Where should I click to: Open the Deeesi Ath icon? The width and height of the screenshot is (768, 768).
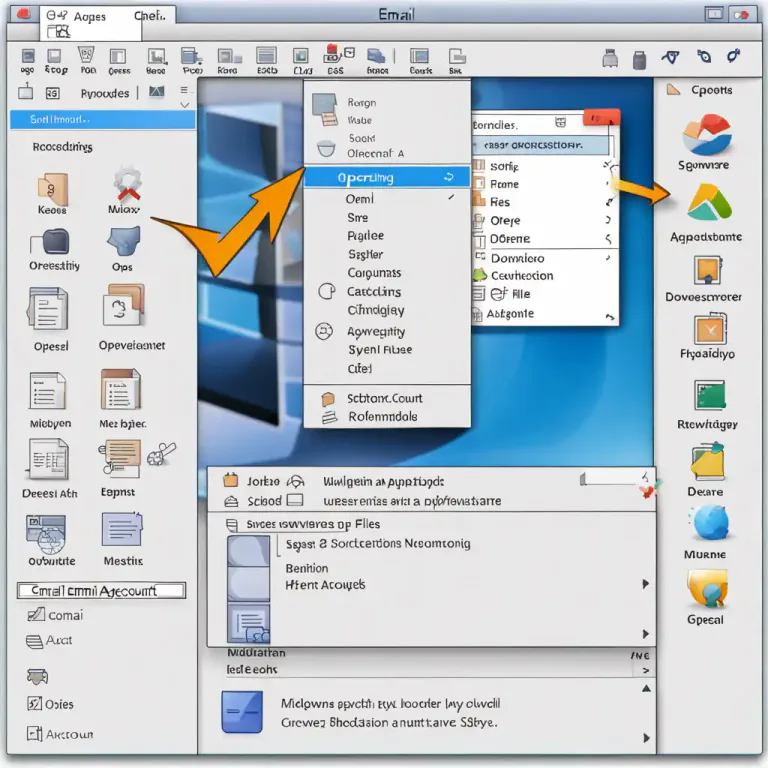[48, 459]
